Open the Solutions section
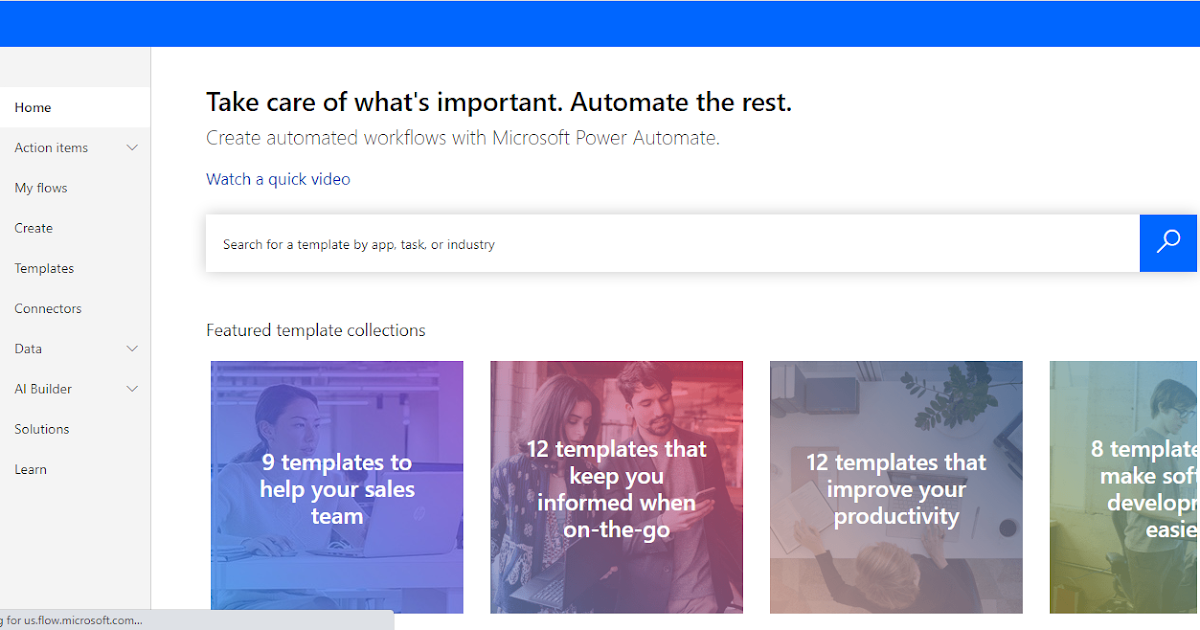This screenshot has height=630, width=1200. click(41, 428)
